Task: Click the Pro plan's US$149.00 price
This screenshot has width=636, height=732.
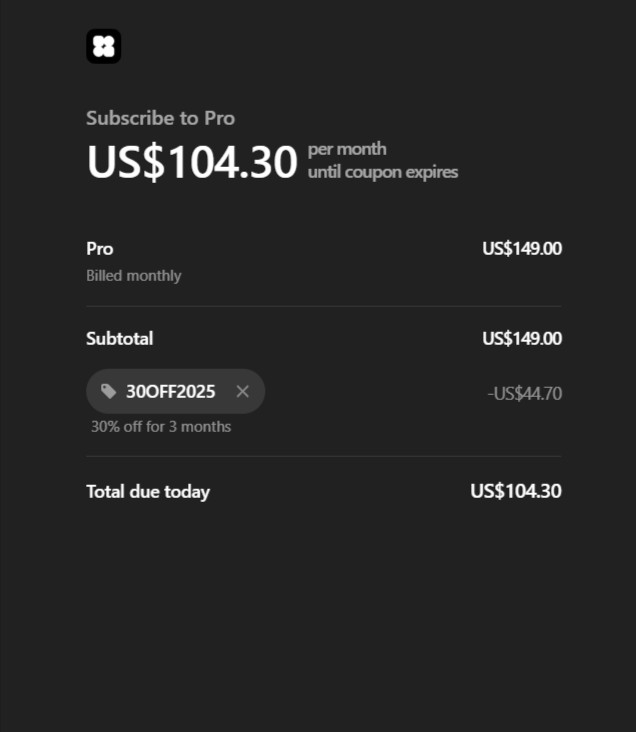Action: click(521, 249)
